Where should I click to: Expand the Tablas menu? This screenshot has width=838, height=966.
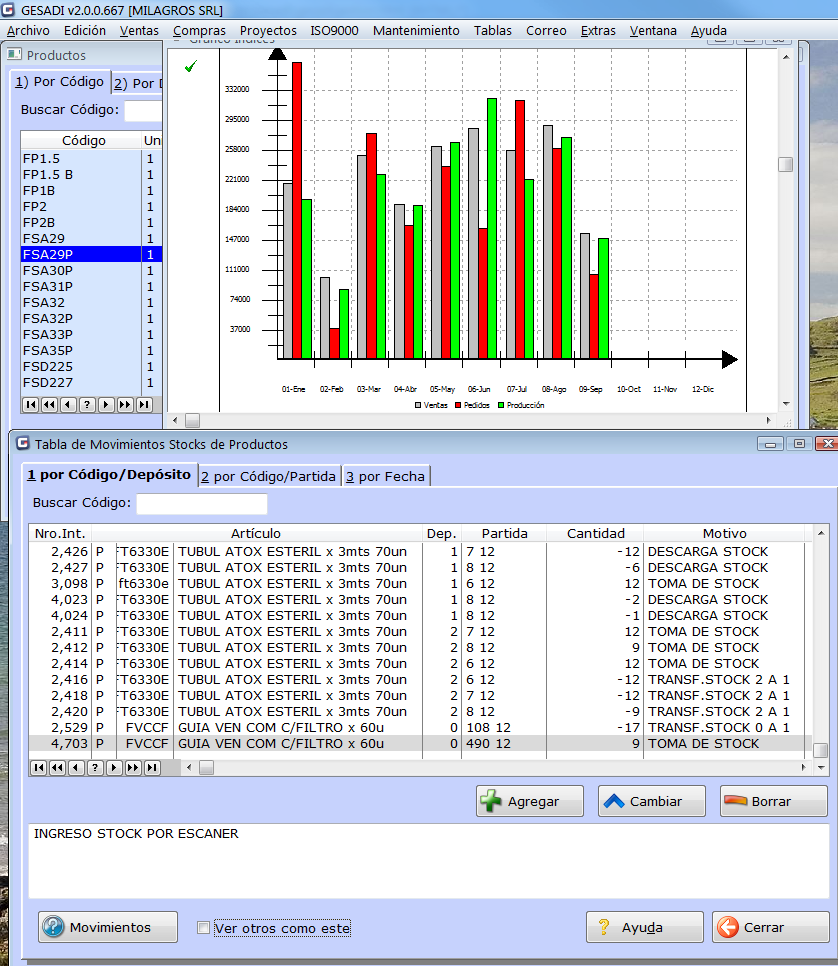click(x=492, y=31)
